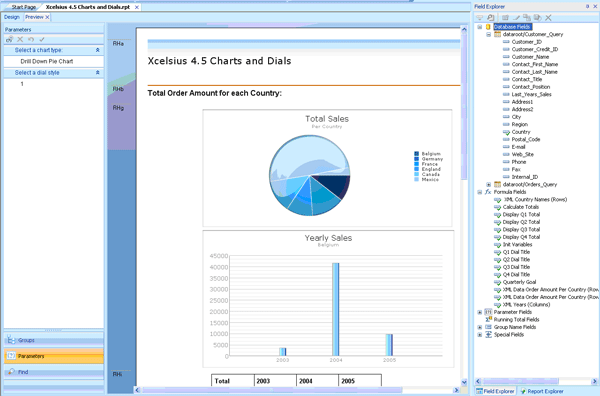This screenshot has height=396, width=600.
Task: Expand the Group Name Fields node
Action: click(479, 327)
